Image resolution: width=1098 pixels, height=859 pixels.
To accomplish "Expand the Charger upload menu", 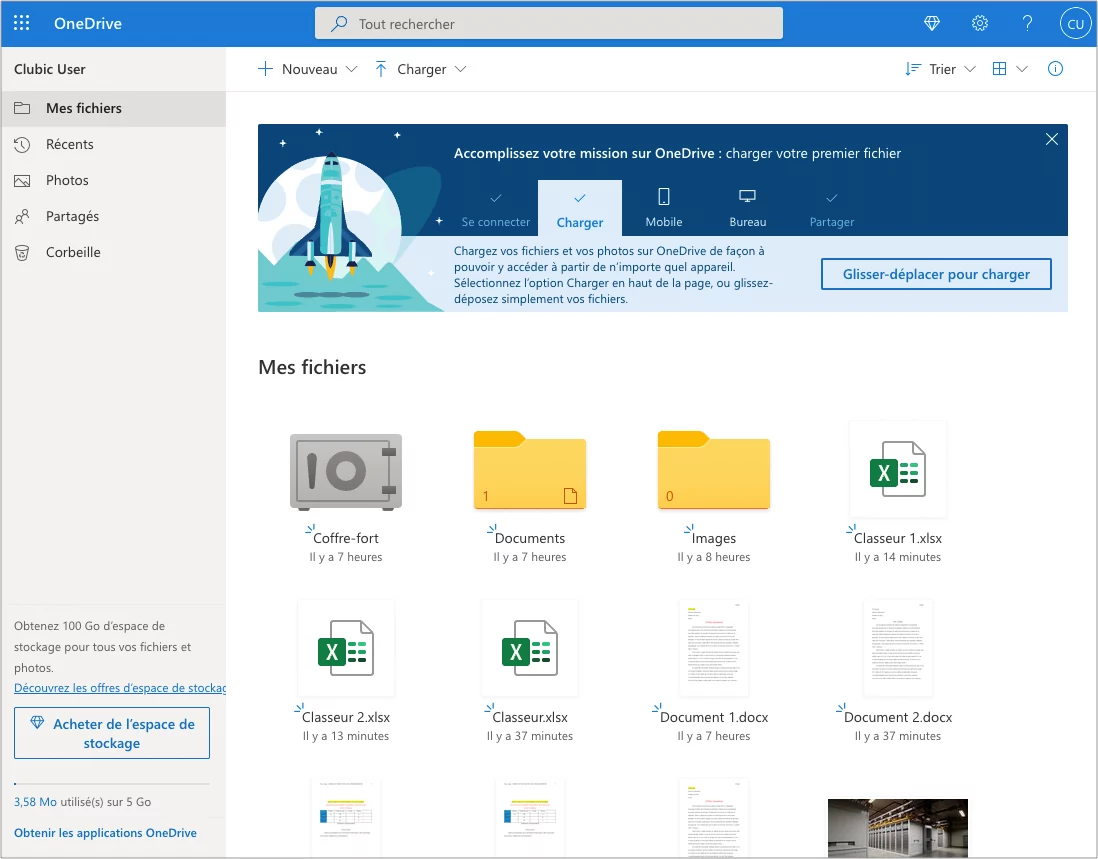I will coord(420,69).
